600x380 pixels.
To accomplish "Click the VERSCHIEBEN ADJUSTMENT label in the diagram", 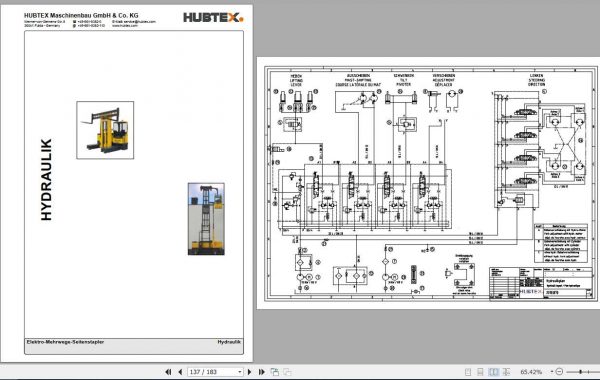I will click(x=443, y=80).
